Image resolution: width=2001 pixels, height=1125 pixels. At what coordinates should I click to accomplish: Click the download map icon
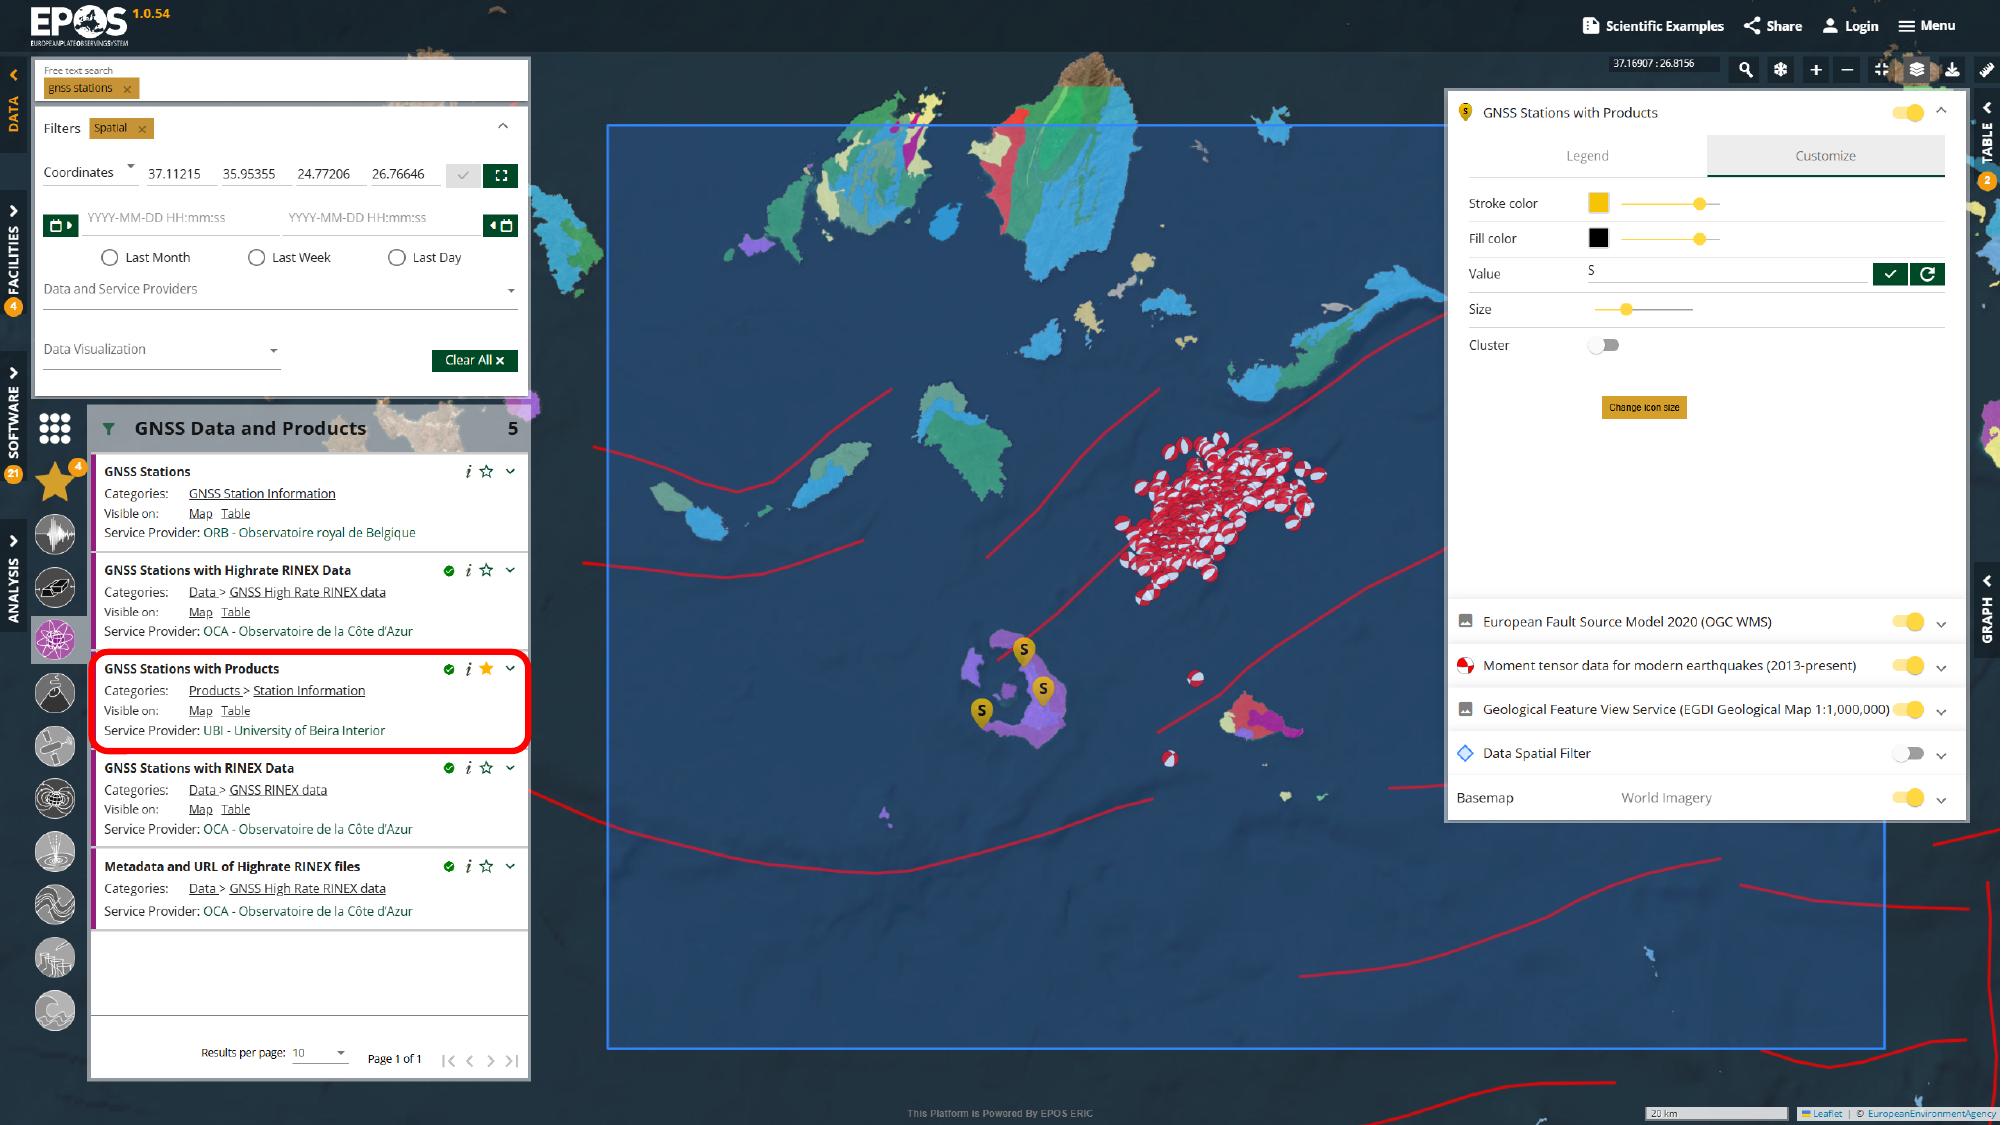(x=1951, y=70)
